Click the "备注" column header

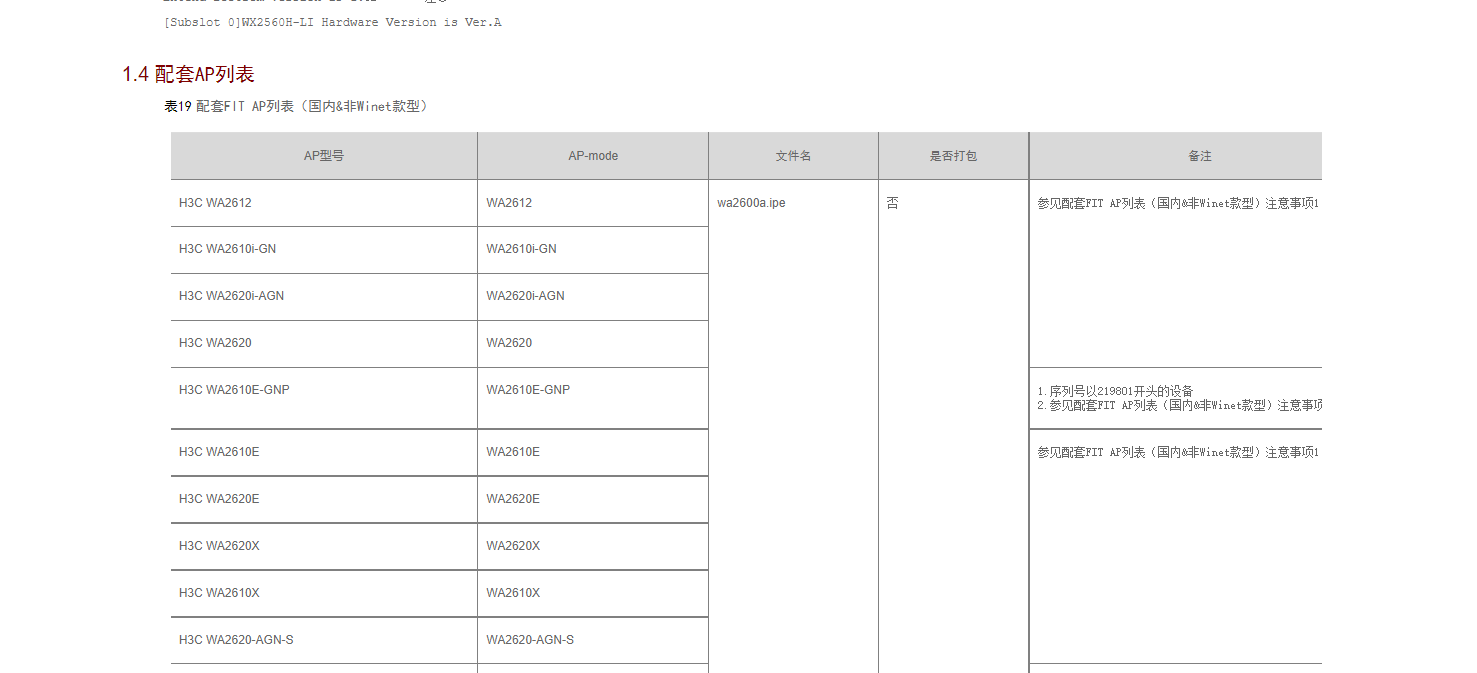tap(1176, 156)
